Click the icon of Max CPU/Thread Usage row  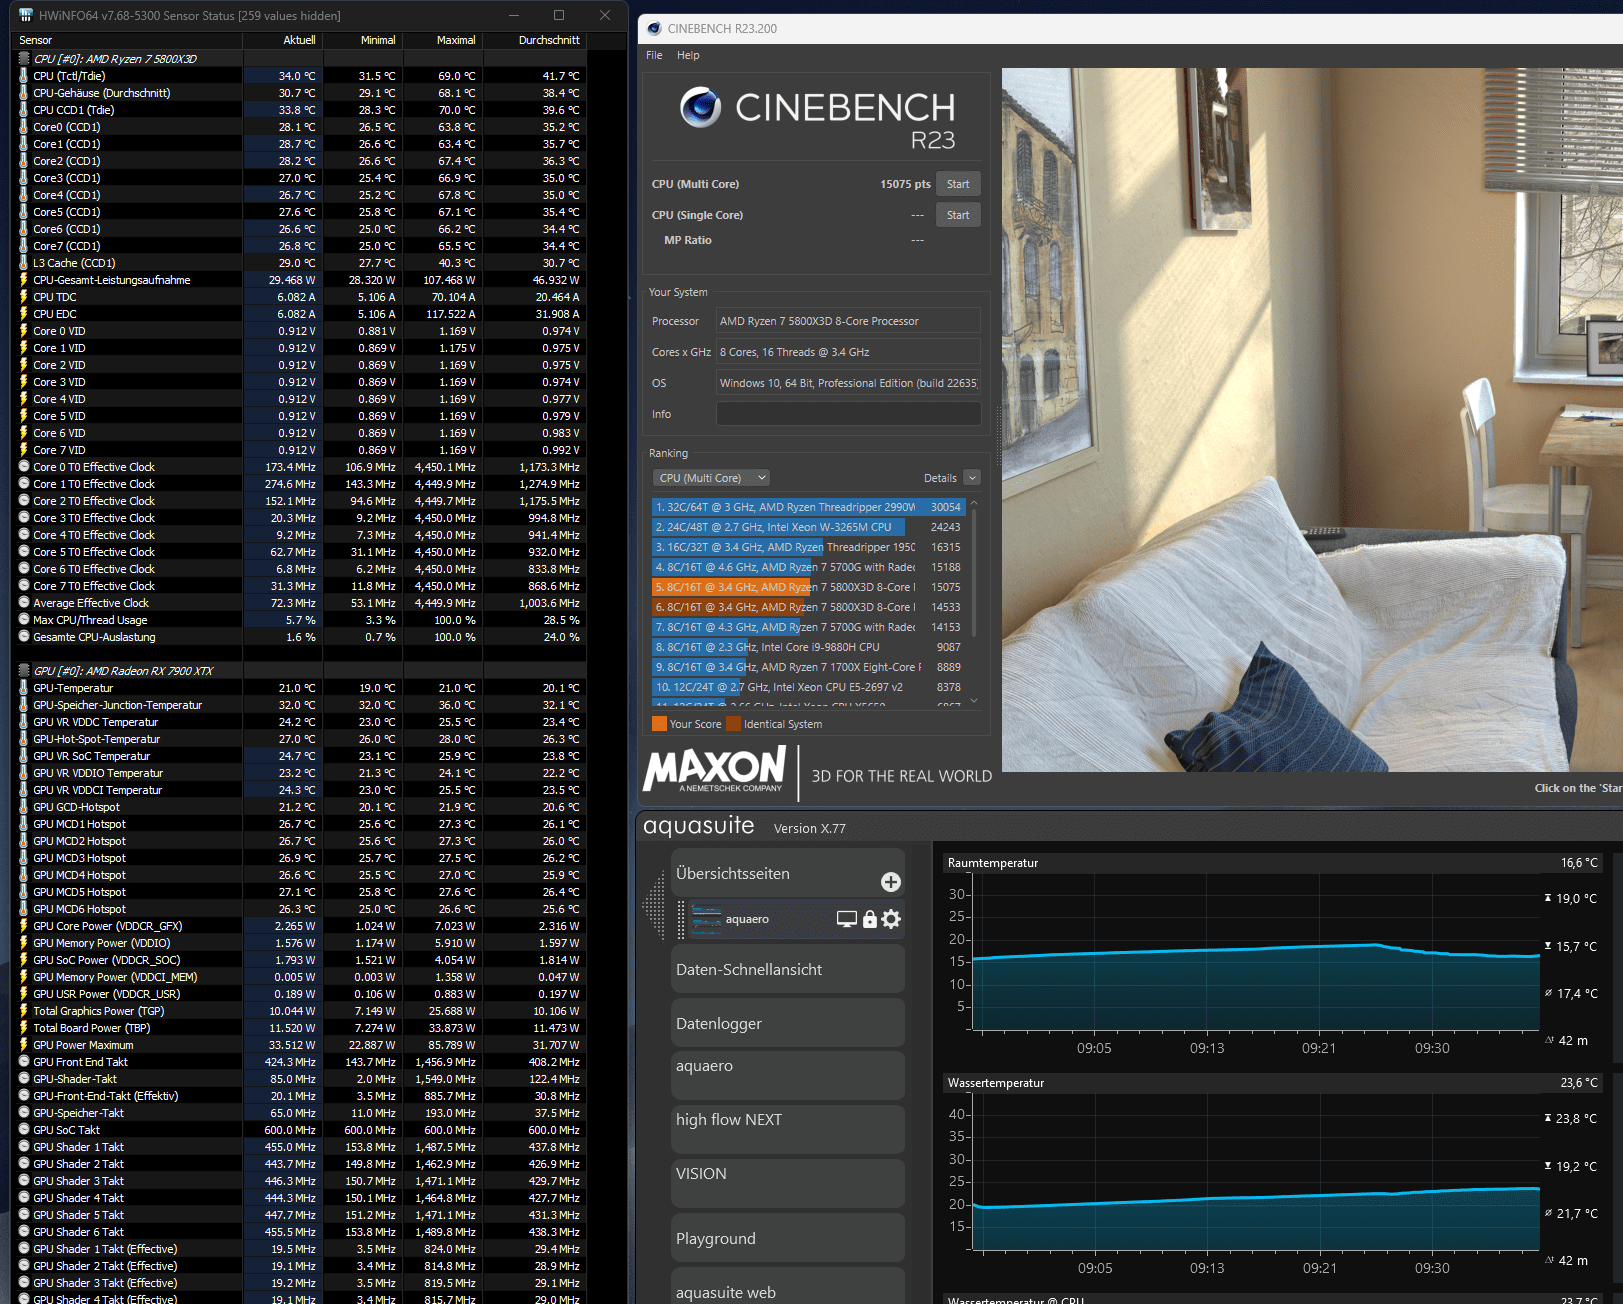(x=24, y=620)
